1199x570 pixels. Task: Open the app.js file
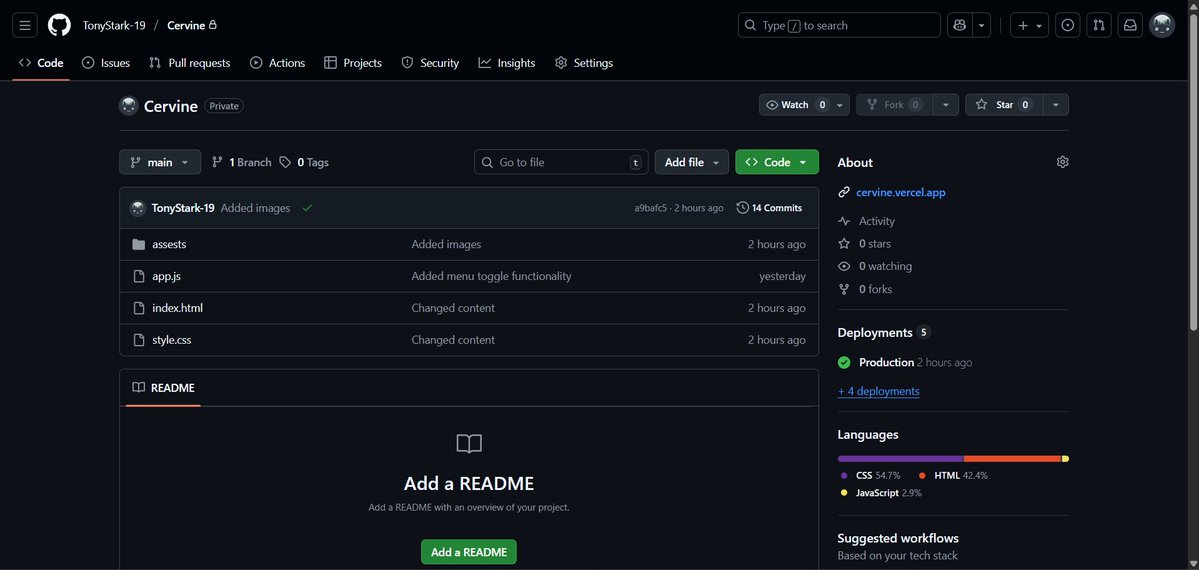click(167, 276)
